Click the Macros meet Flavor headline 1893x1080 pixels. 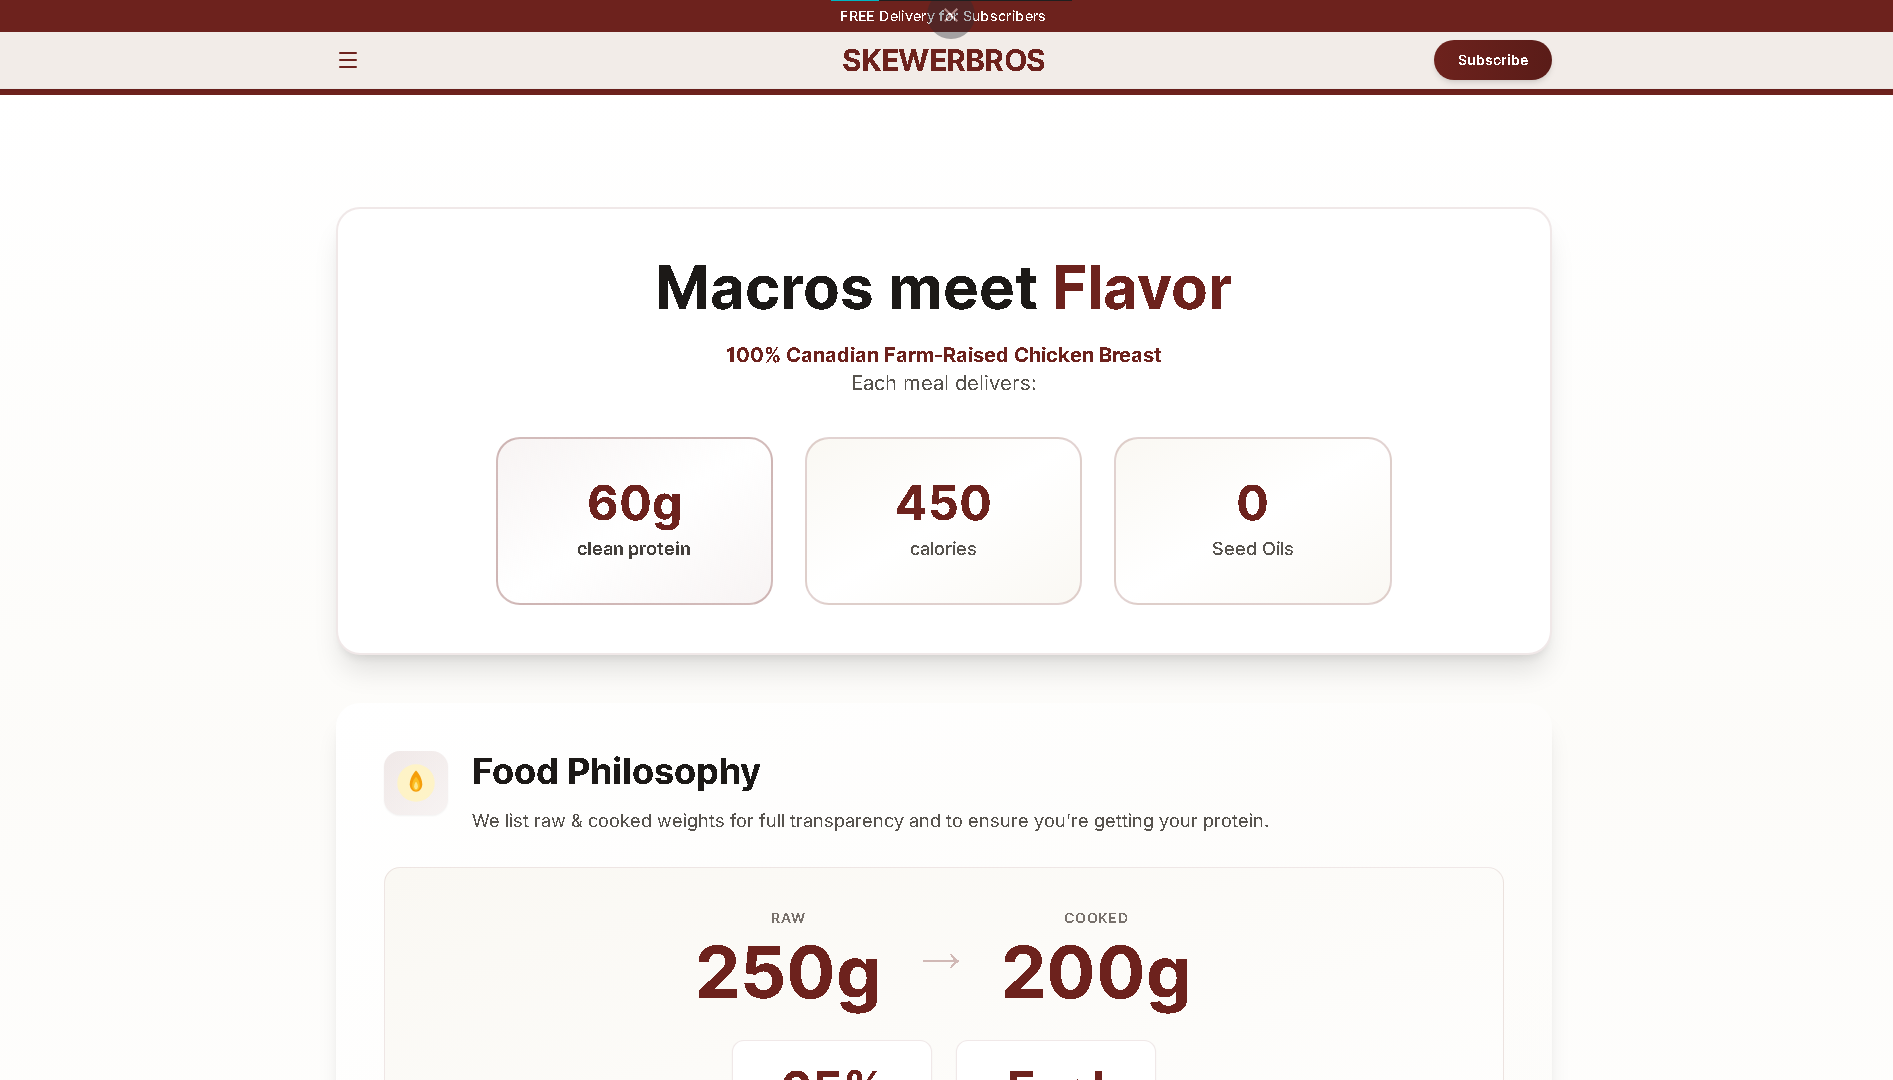pos(943,288)
